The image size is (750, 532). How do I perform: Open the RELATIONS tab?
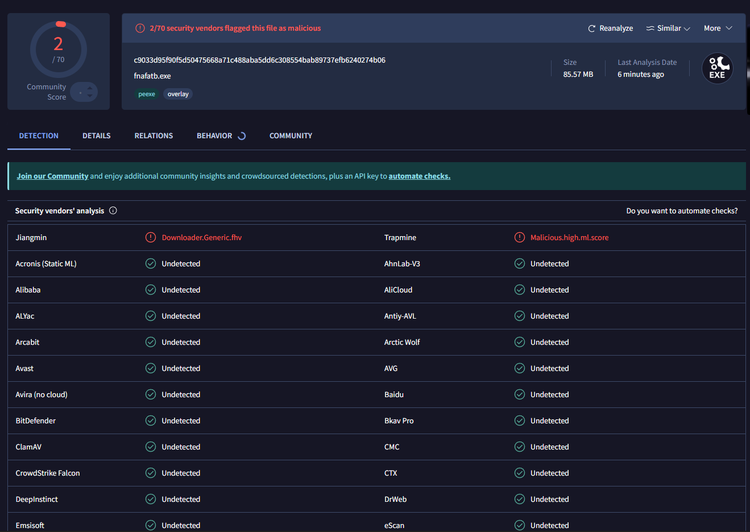pyautogui.click(x=154, y=136)
